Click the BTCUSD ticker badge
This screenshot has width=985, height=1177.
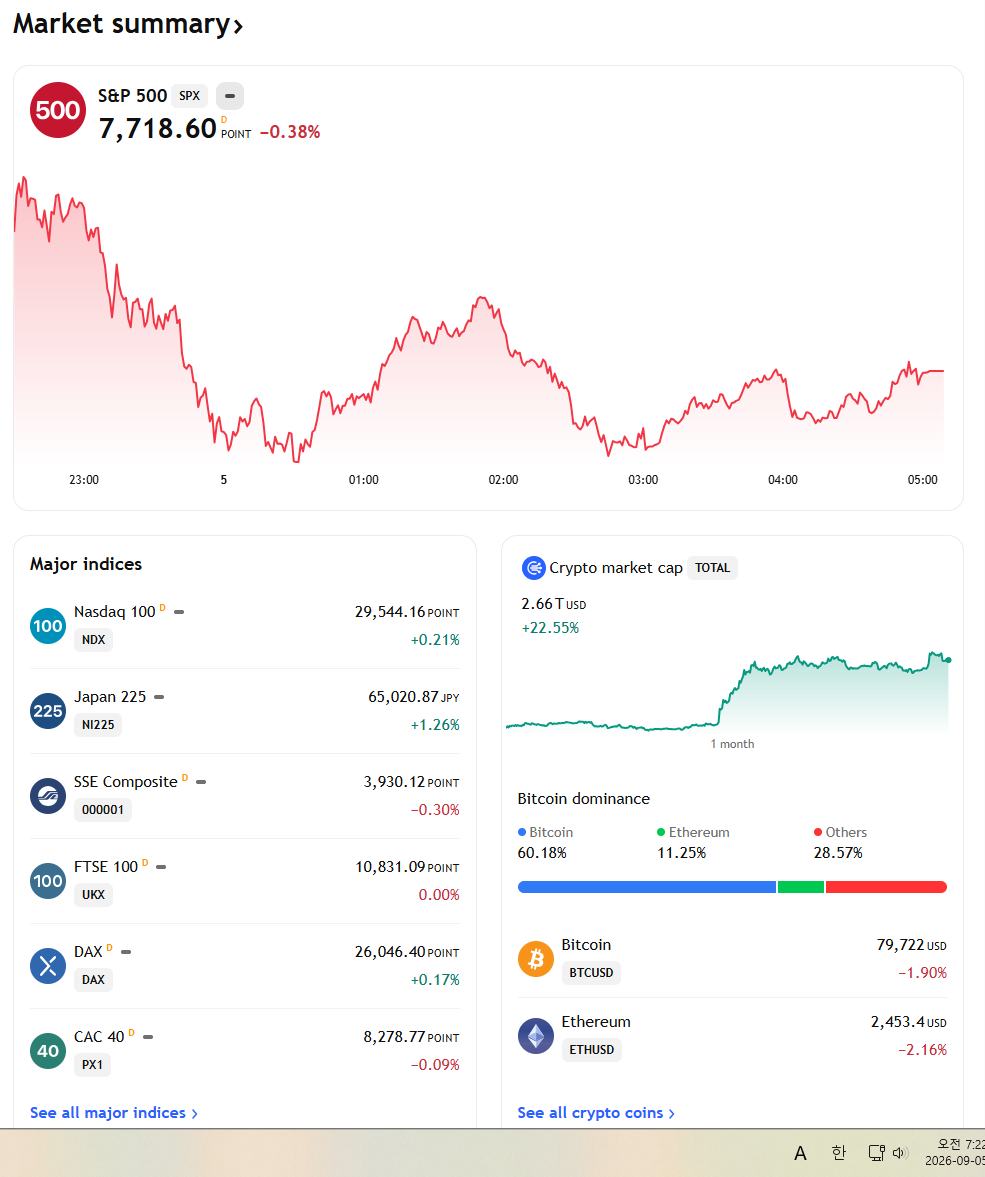(x=592, y=973)
